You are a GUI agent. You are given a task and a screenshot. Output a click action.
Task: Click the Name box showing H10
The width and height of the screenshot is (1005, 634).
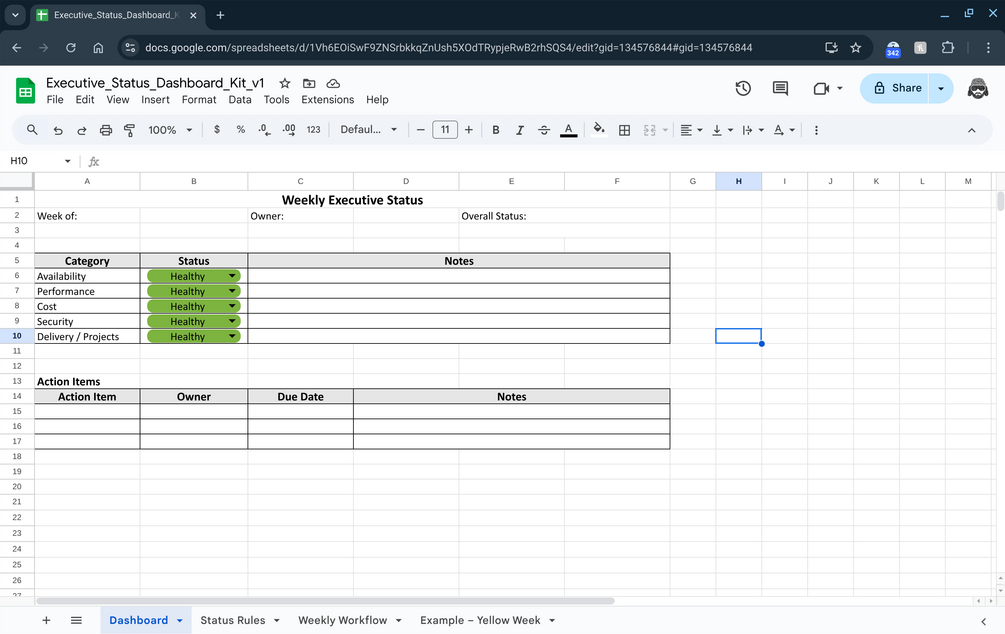40,161
